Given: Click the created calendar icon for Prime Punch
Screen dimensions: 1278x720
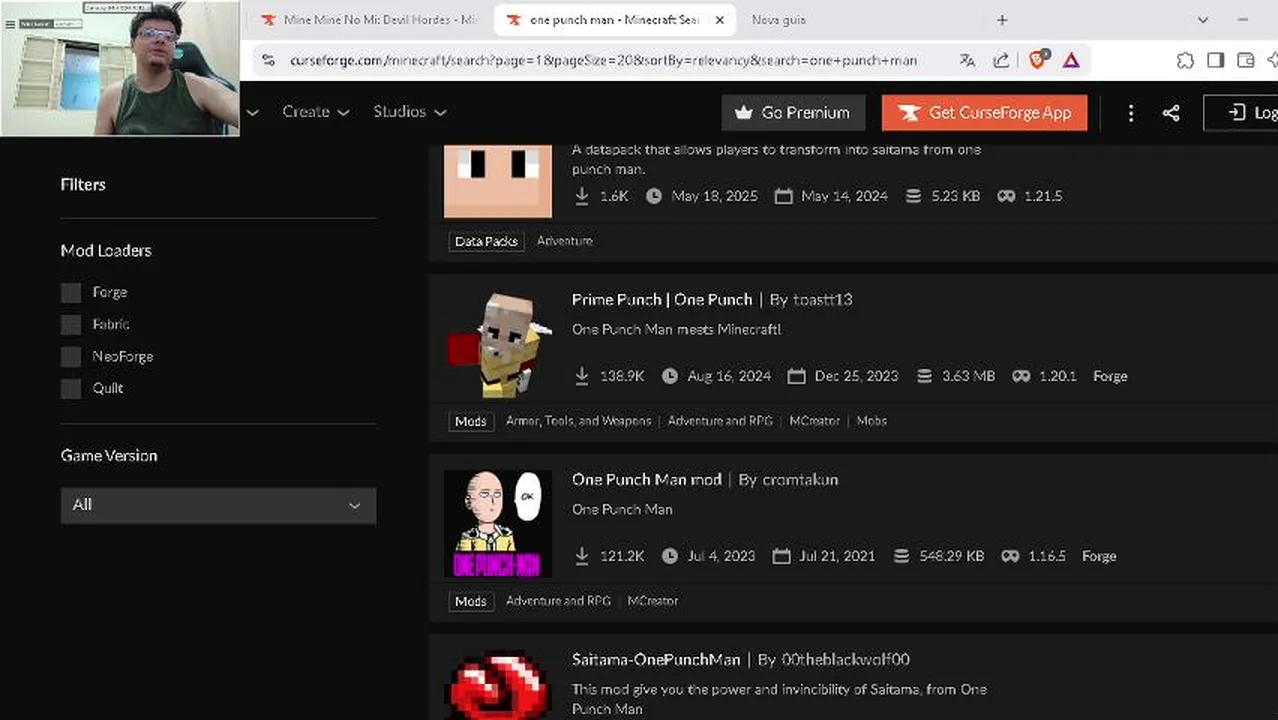Looking at the screenshot, I should point(796,376).
